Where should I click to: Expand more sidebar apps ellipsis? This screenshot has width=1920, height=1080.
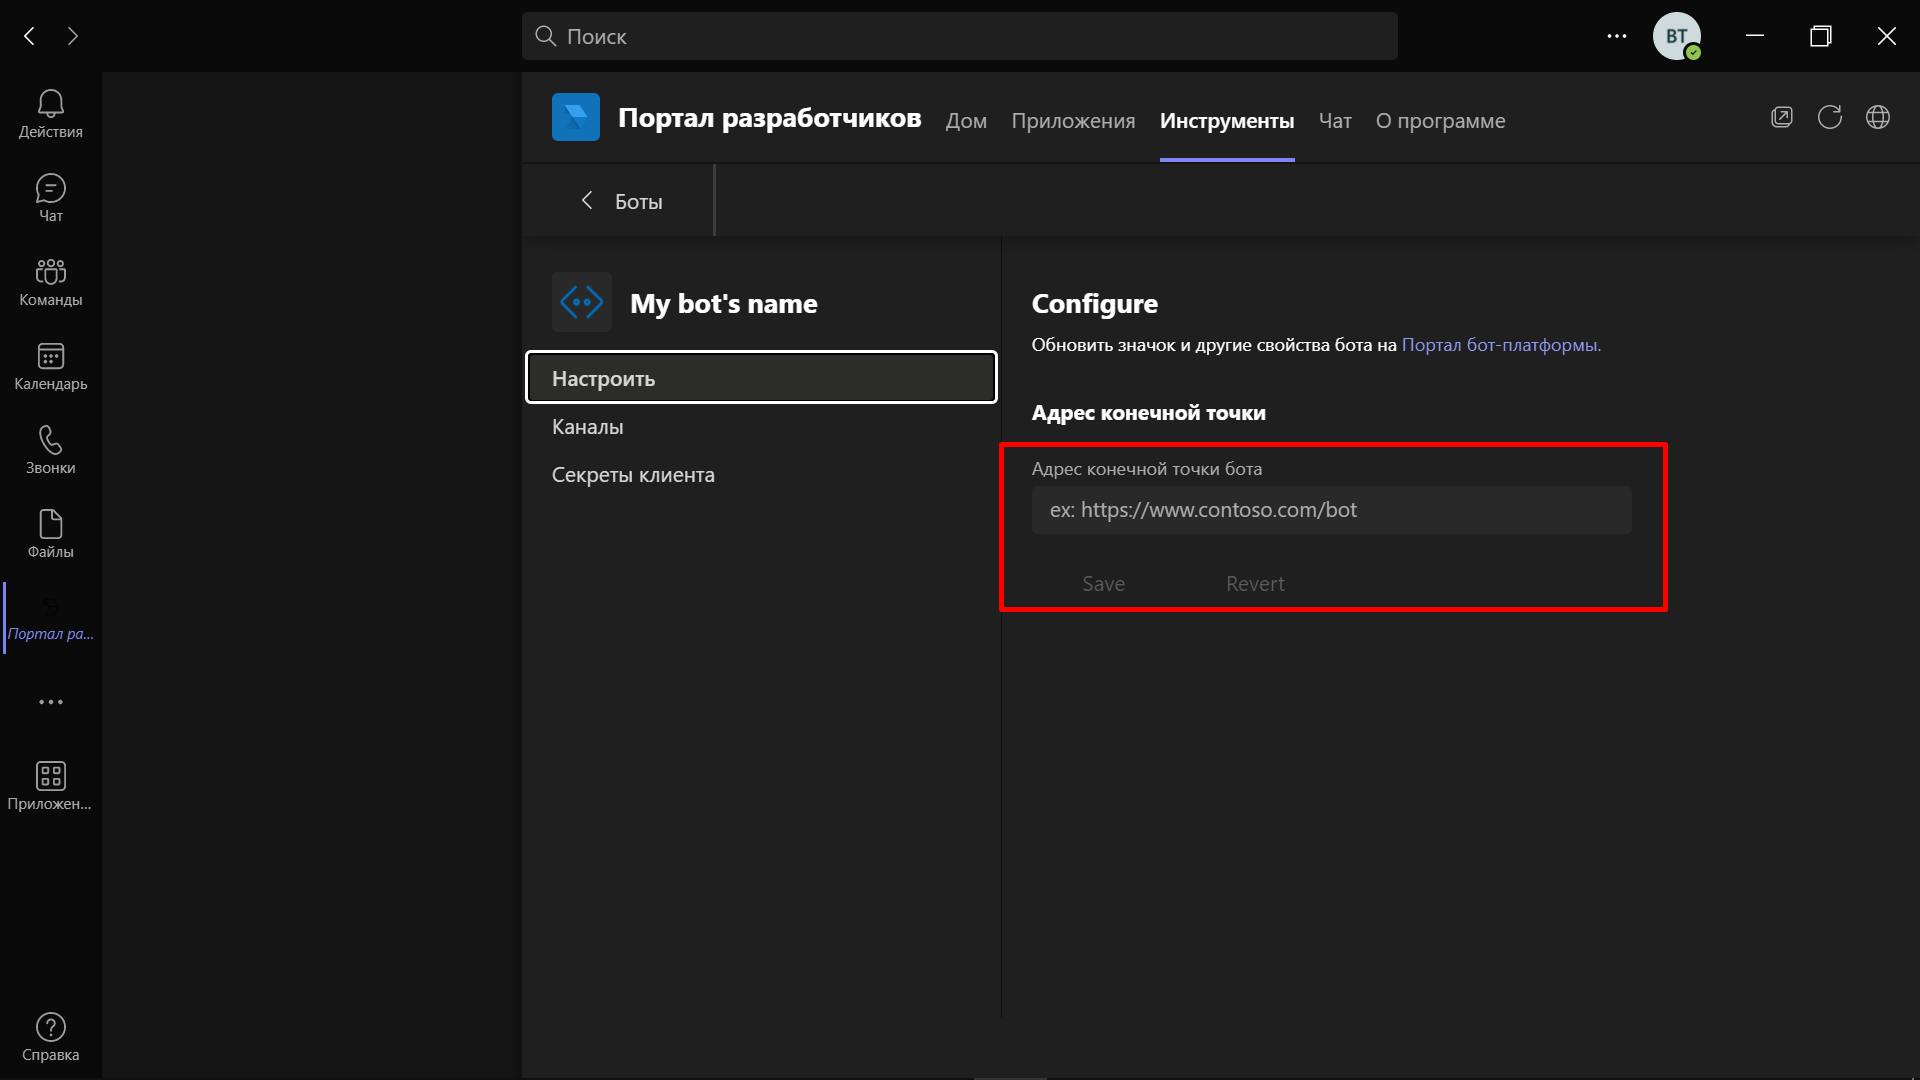[x=50, y=702]
